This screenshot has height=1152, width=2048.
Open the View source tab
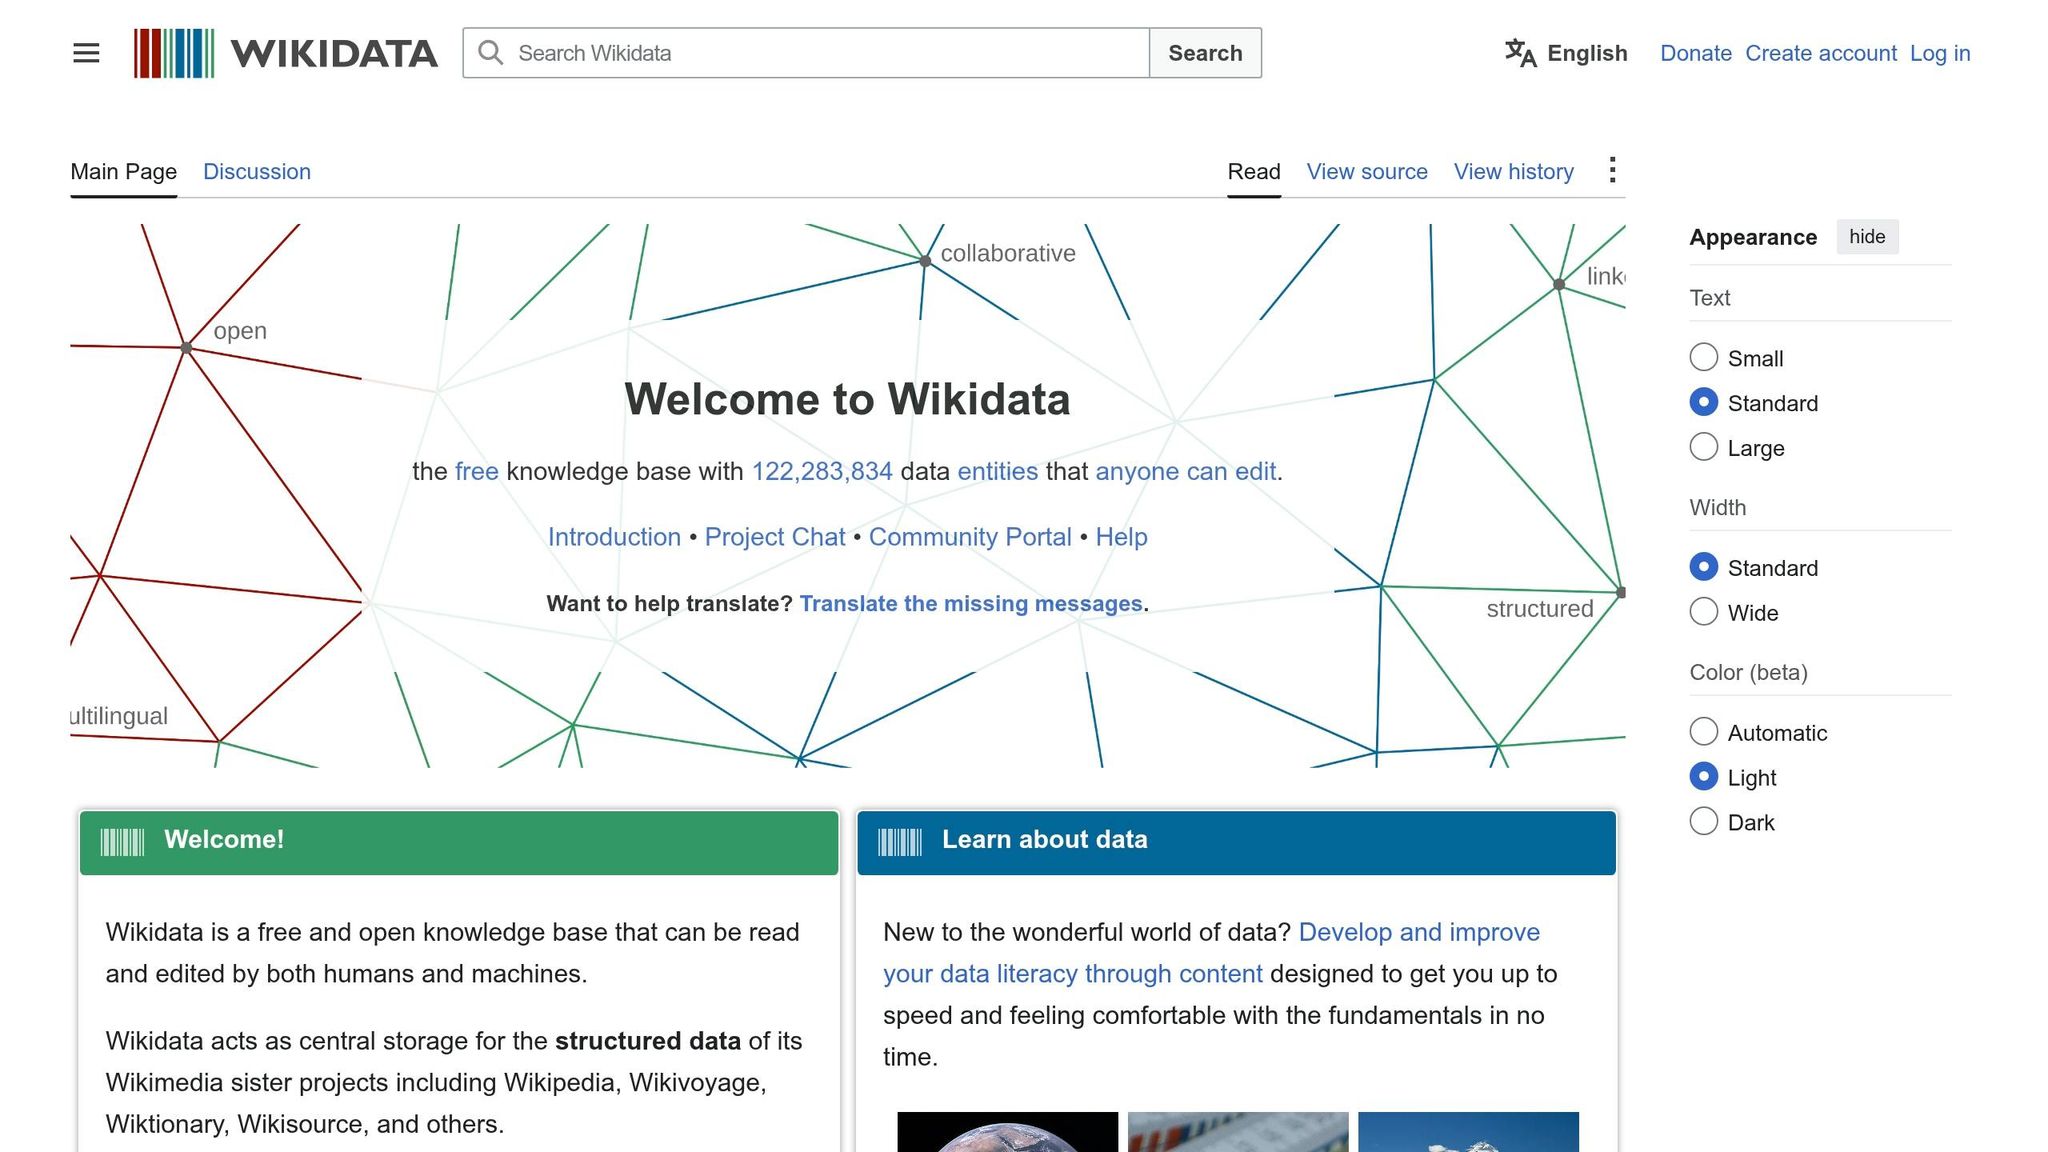pyautogui.click(x=1367, y=172)
